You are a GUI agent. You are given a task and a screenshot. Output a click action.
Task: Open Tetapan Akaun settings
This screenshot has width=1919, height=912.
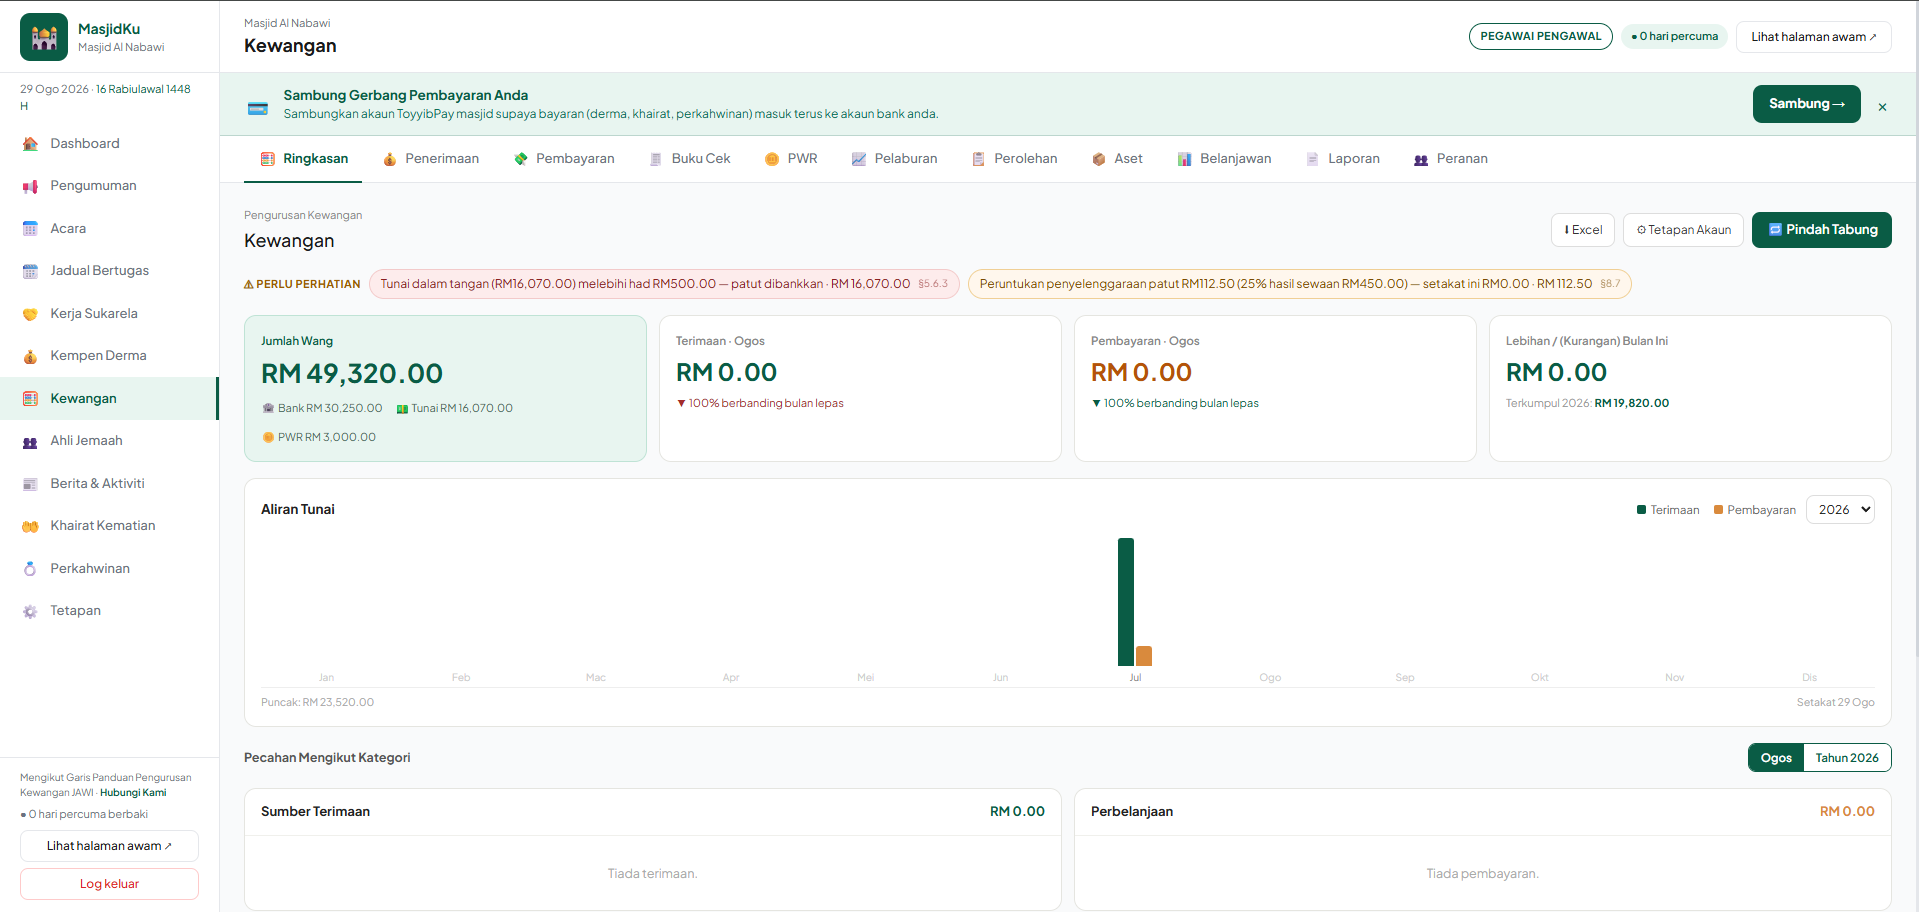point(1683,230)
